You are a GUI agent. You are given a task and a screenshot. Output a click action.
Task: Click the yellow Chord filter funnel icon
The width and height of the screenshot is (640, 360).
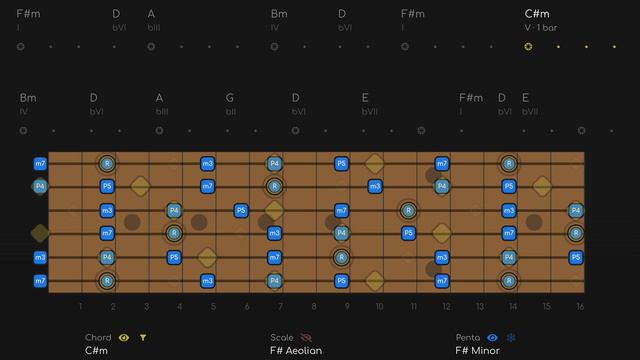click(x=143, y=338)
